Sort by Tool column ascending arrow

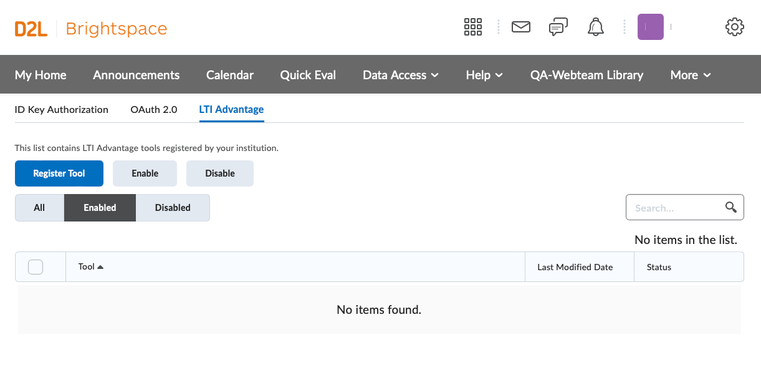click(100, 267)
